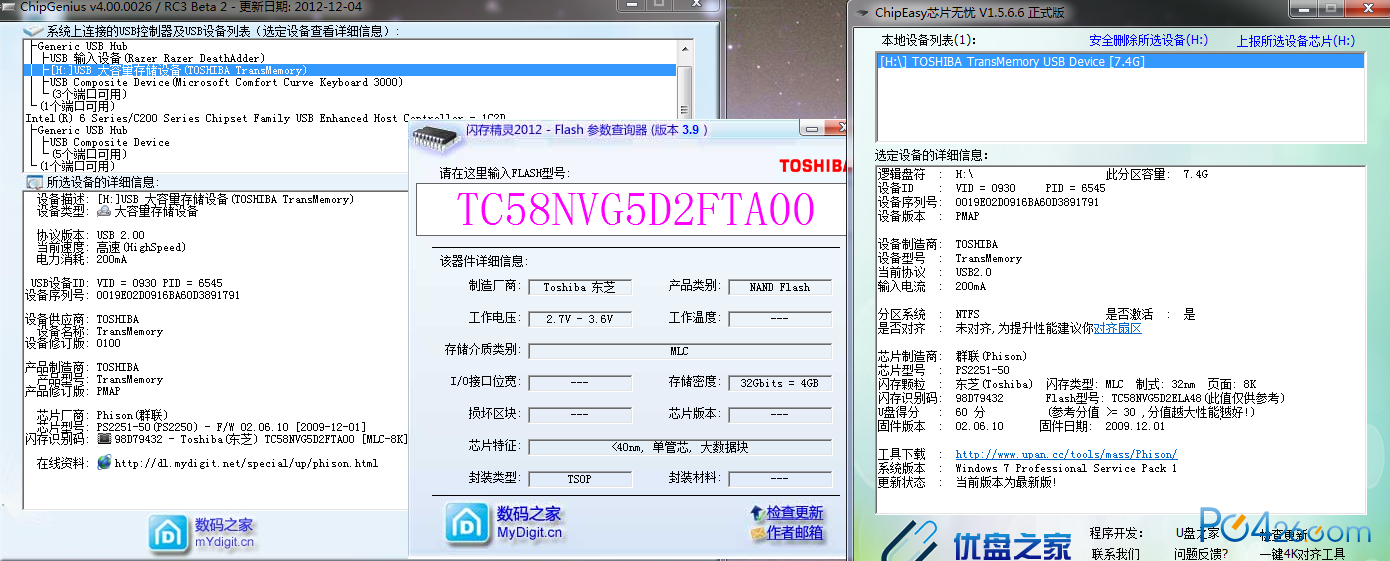Click the globe icon beside the mydigit URL
Image resolution: width=1390 pixels, height=561 pixels.
point(104,463)
